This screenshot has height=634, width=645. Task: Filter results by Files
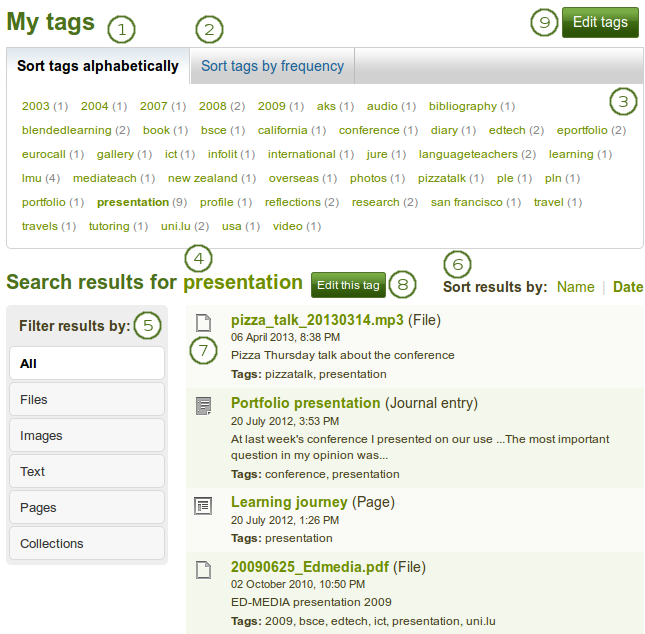point(86,400)
